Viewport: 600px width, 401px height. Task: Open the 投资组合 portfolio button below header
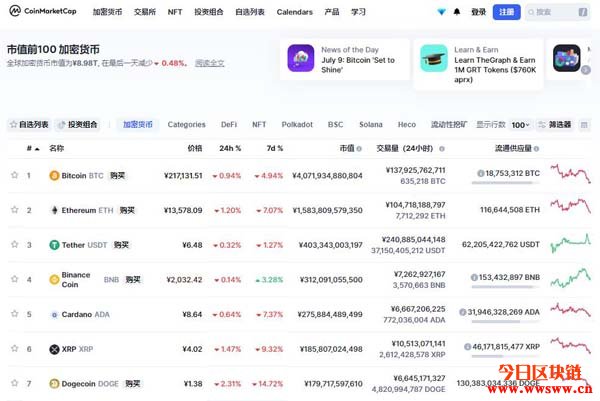[78, 125]
